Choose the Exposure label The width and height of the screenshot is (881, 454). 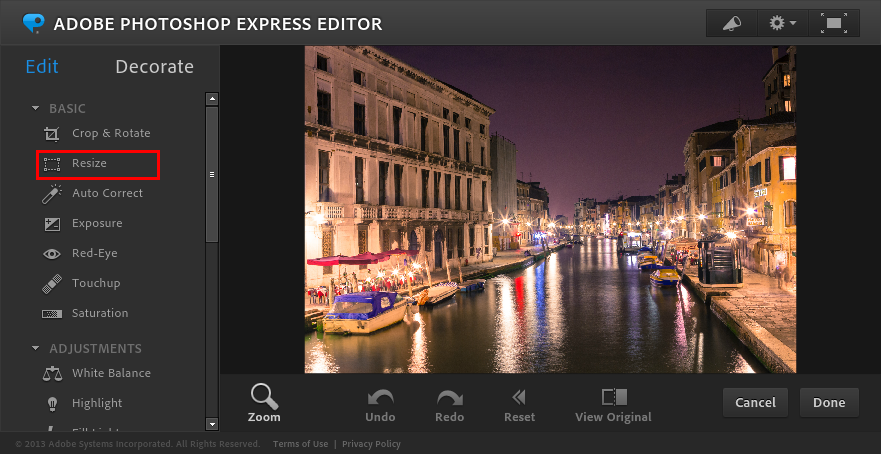click(x=97, y=224)
